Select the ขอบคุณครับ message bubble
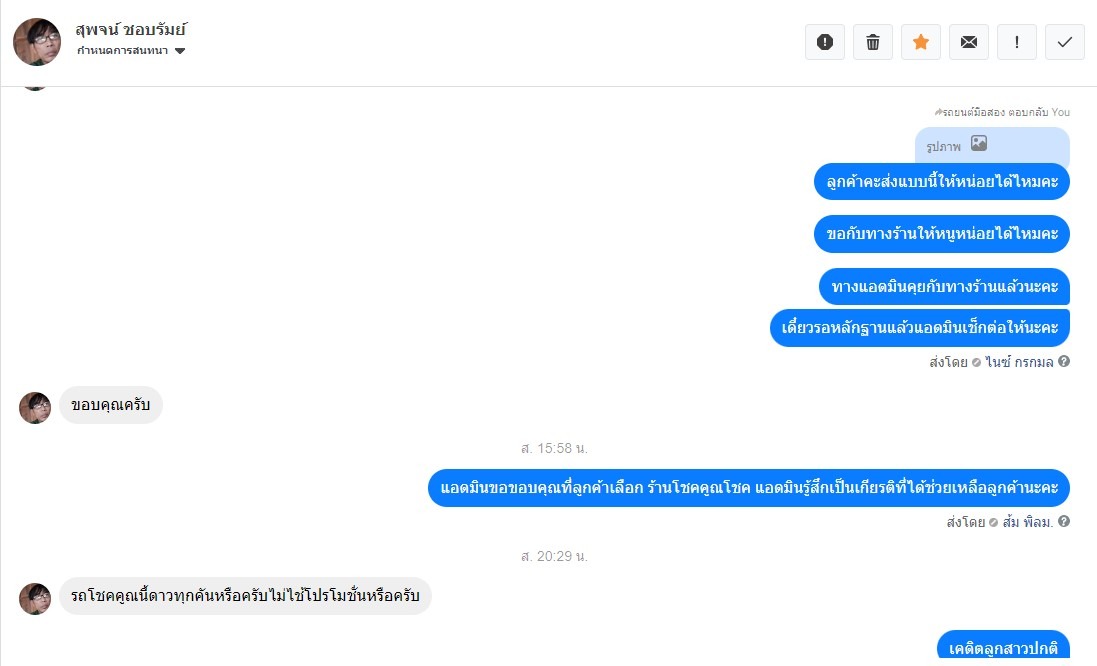 tap(111, 405)
